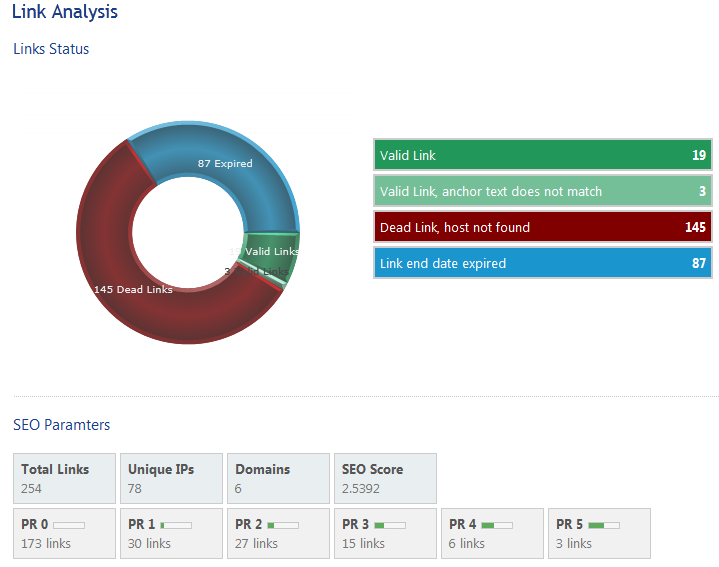Select the anchor text does not match row

(543, 191)
